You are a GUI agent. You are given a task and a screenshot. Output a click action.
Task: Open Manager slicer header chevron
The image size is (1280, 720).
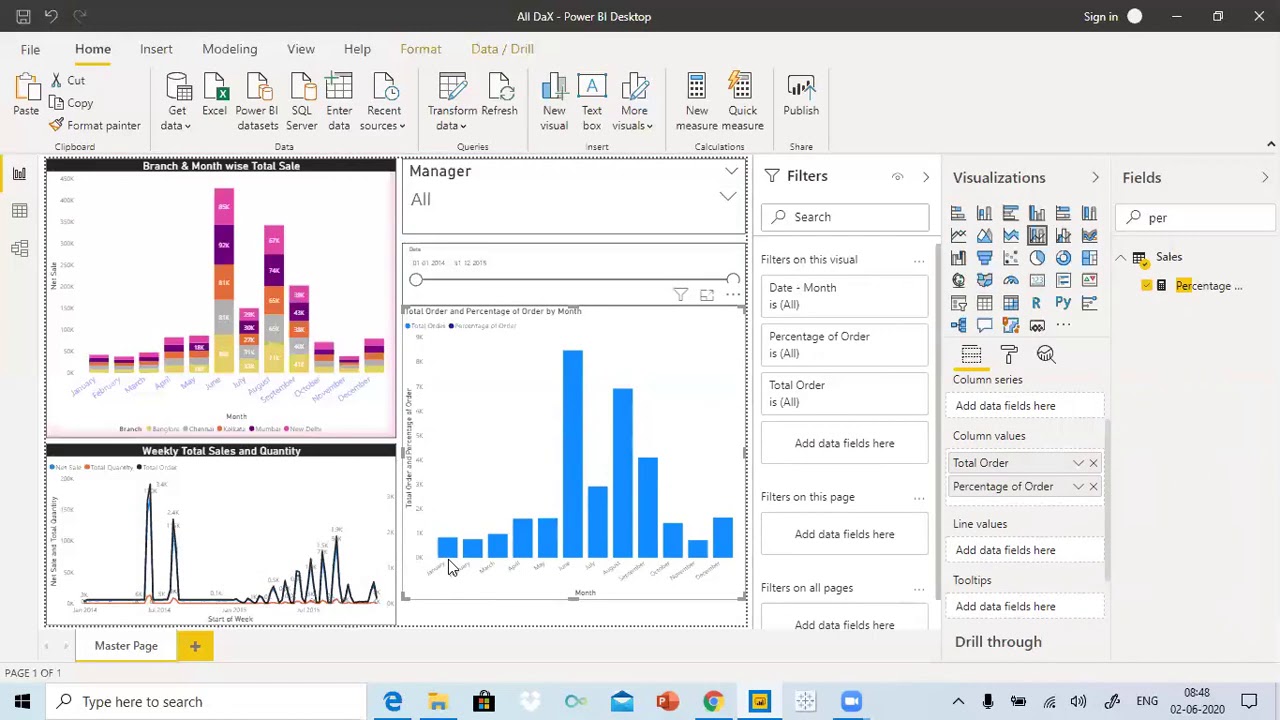(x=731, y=172)
